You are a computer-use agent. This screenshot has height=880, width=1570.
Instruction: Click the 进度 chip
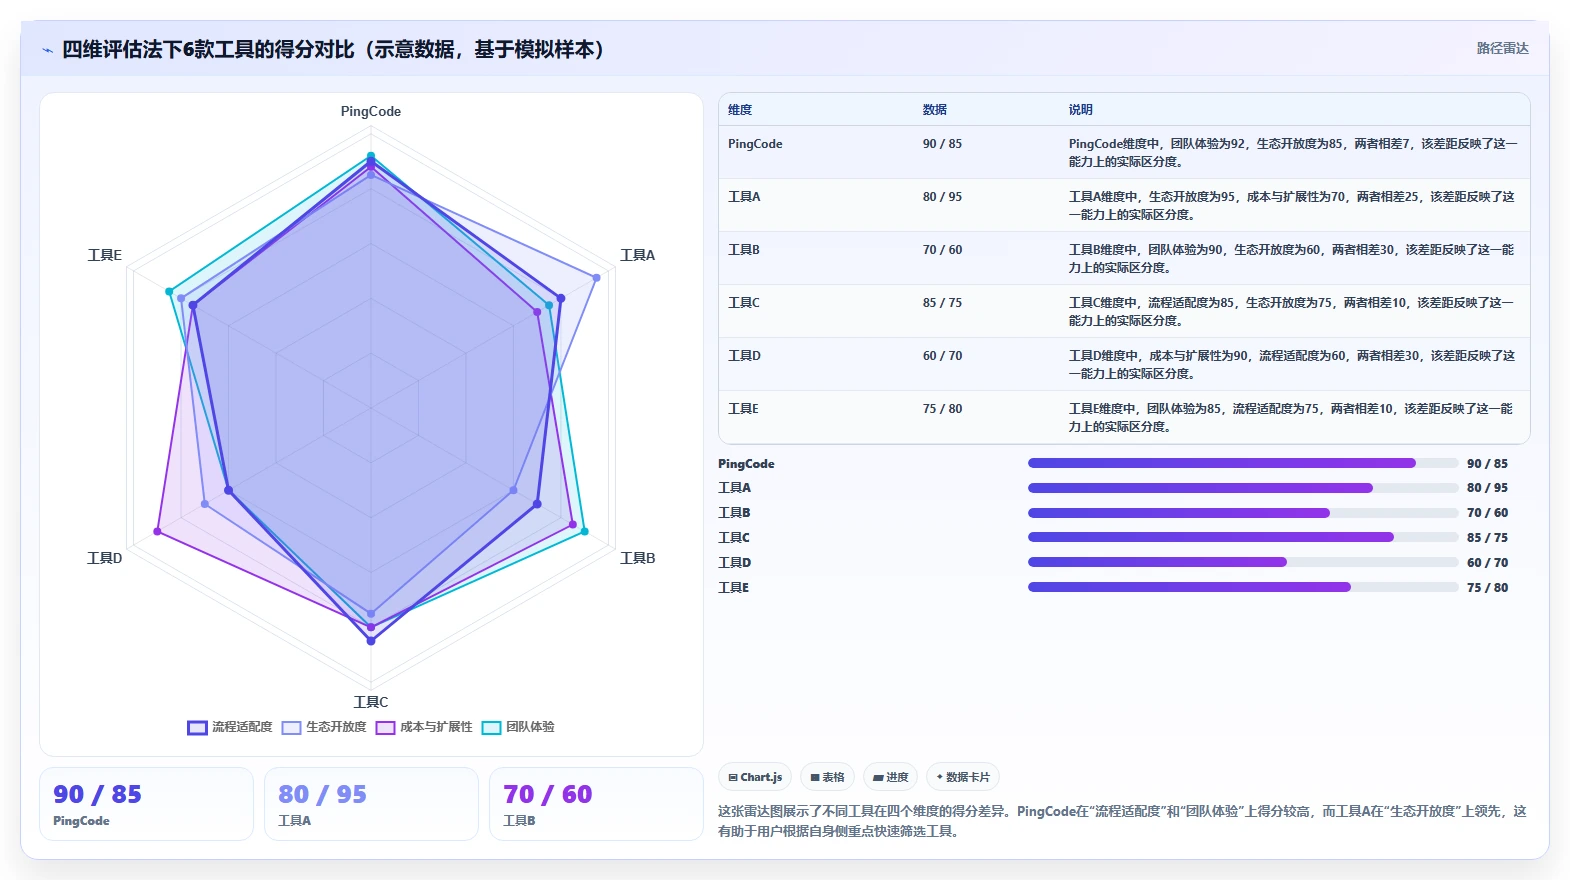[890, 777]
